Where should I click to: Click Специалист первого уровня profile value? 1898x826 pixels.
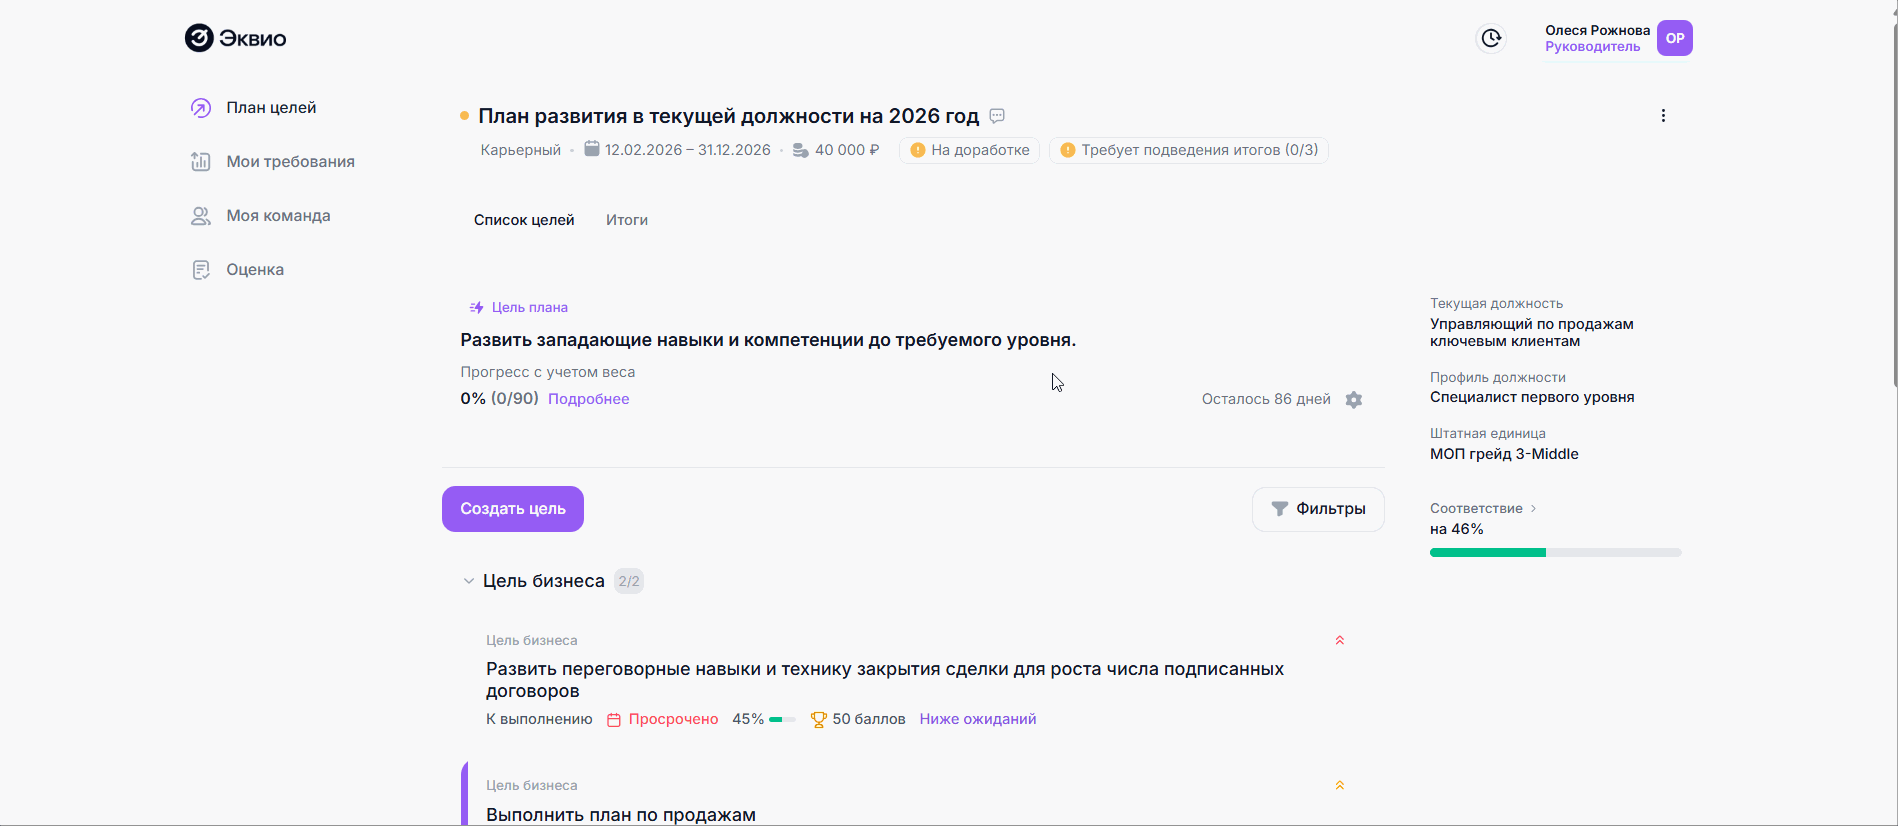point(1532,397)
